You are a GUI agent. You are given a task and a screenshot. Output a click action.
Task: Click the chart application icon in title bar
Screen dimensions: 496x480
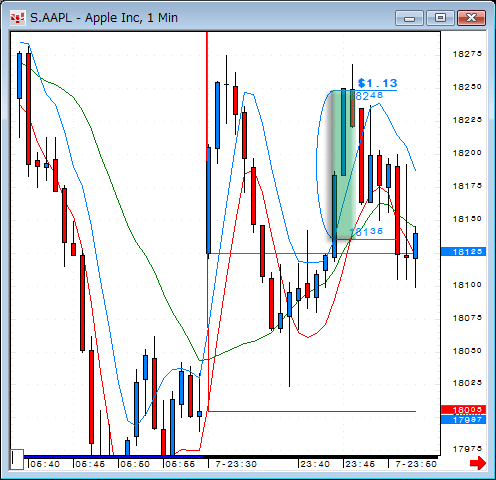click(17, 18)
